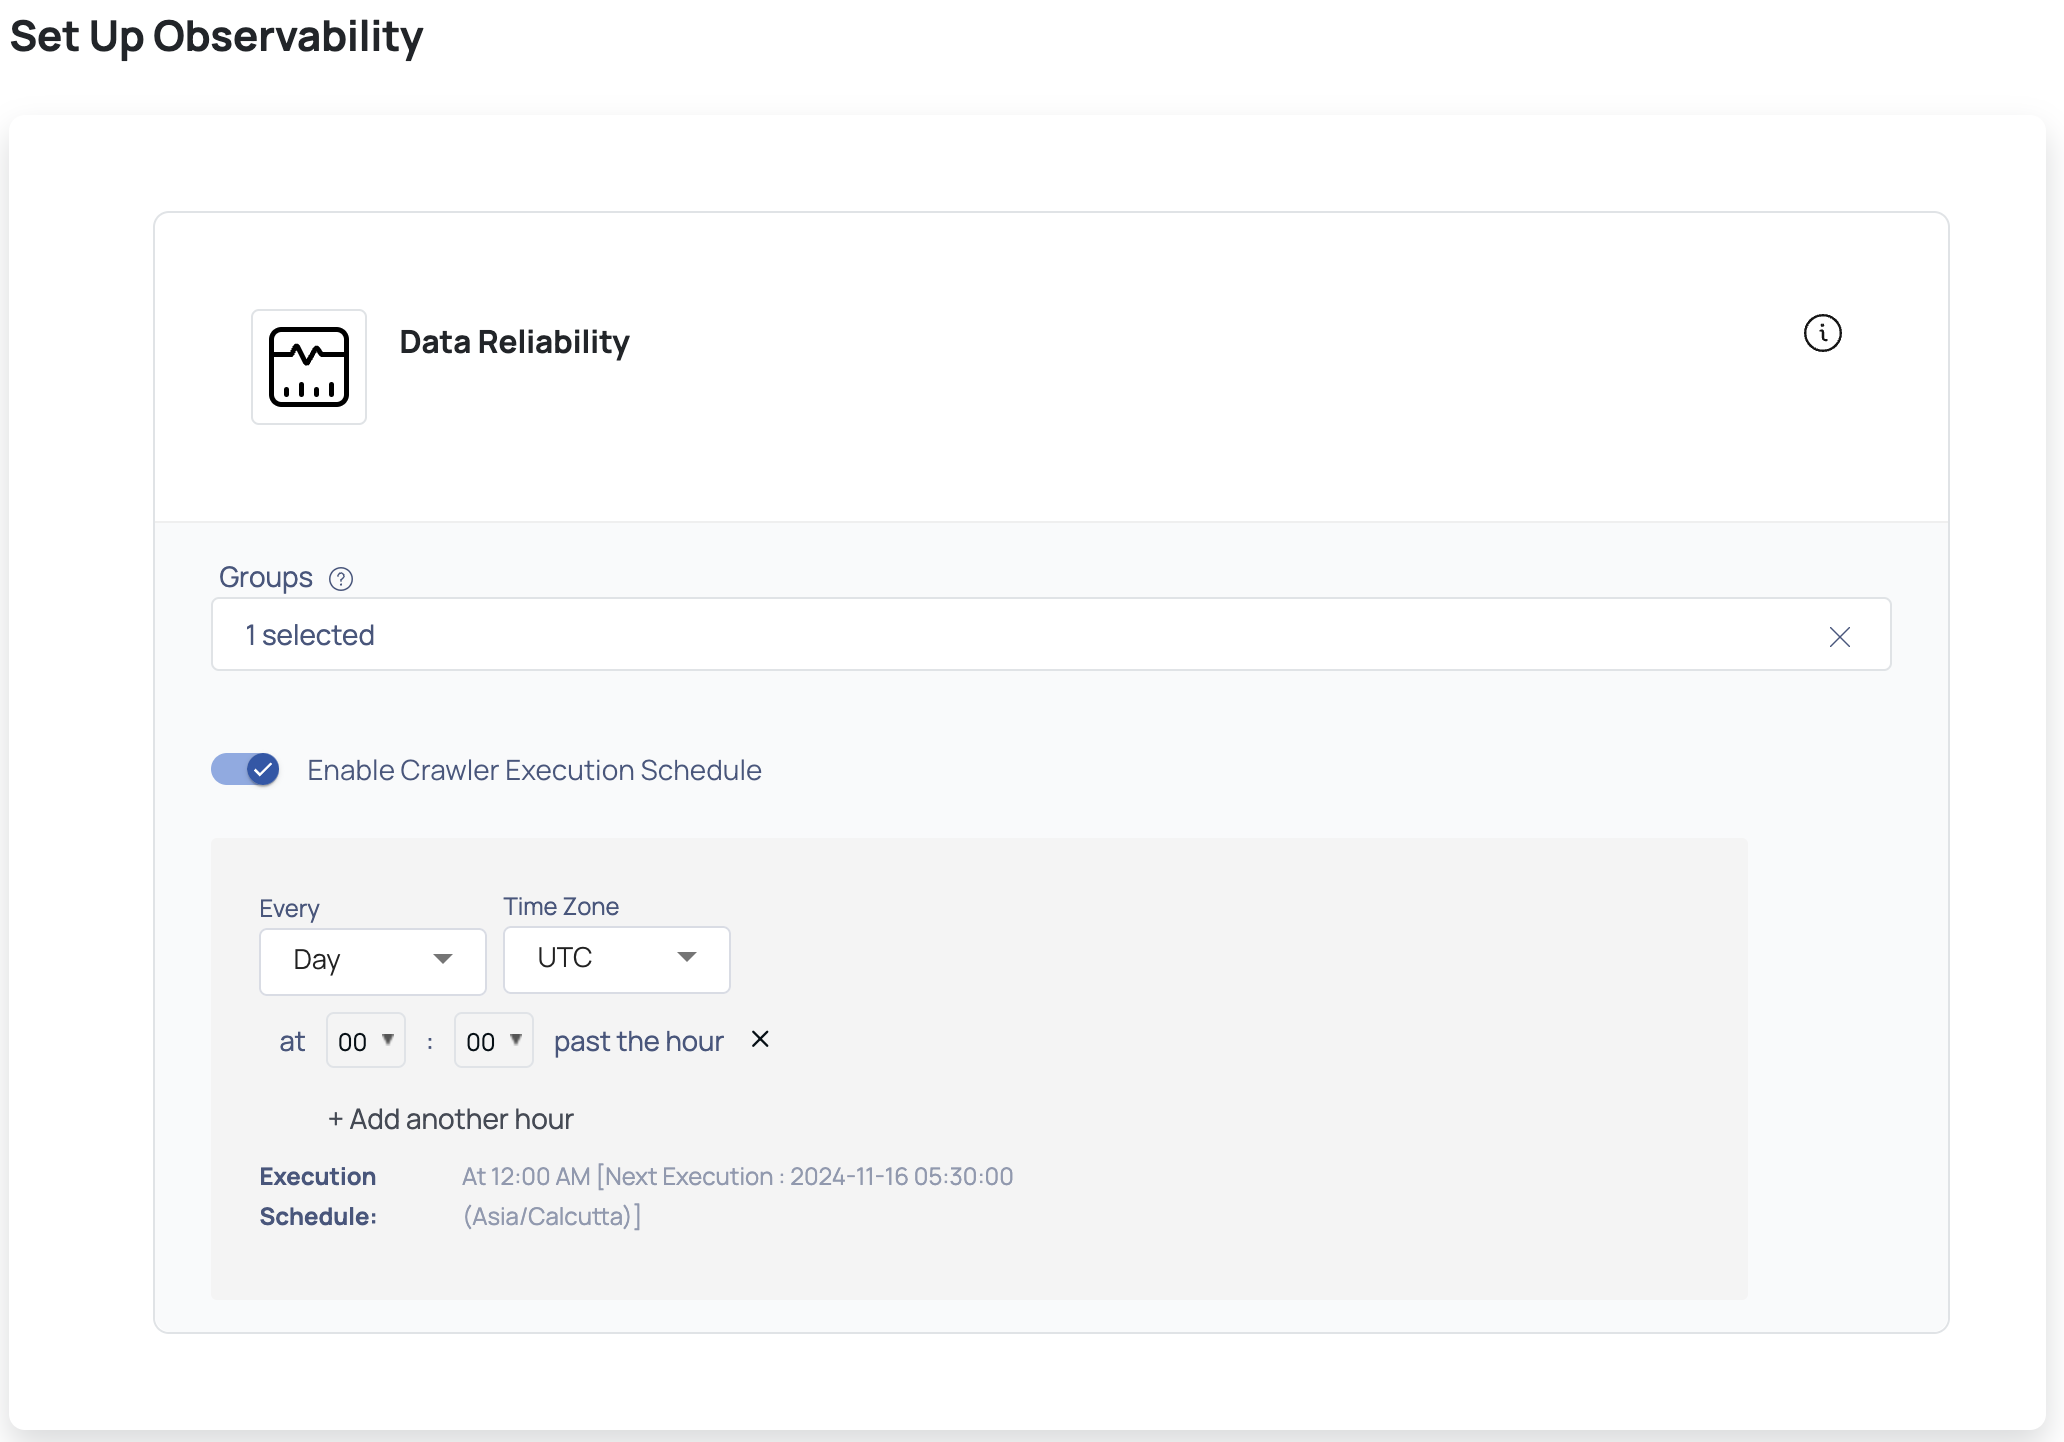2064x1442 pixels.
Task: Click the 'Set Up Observability' title
Action: click(x=216, y=37)
